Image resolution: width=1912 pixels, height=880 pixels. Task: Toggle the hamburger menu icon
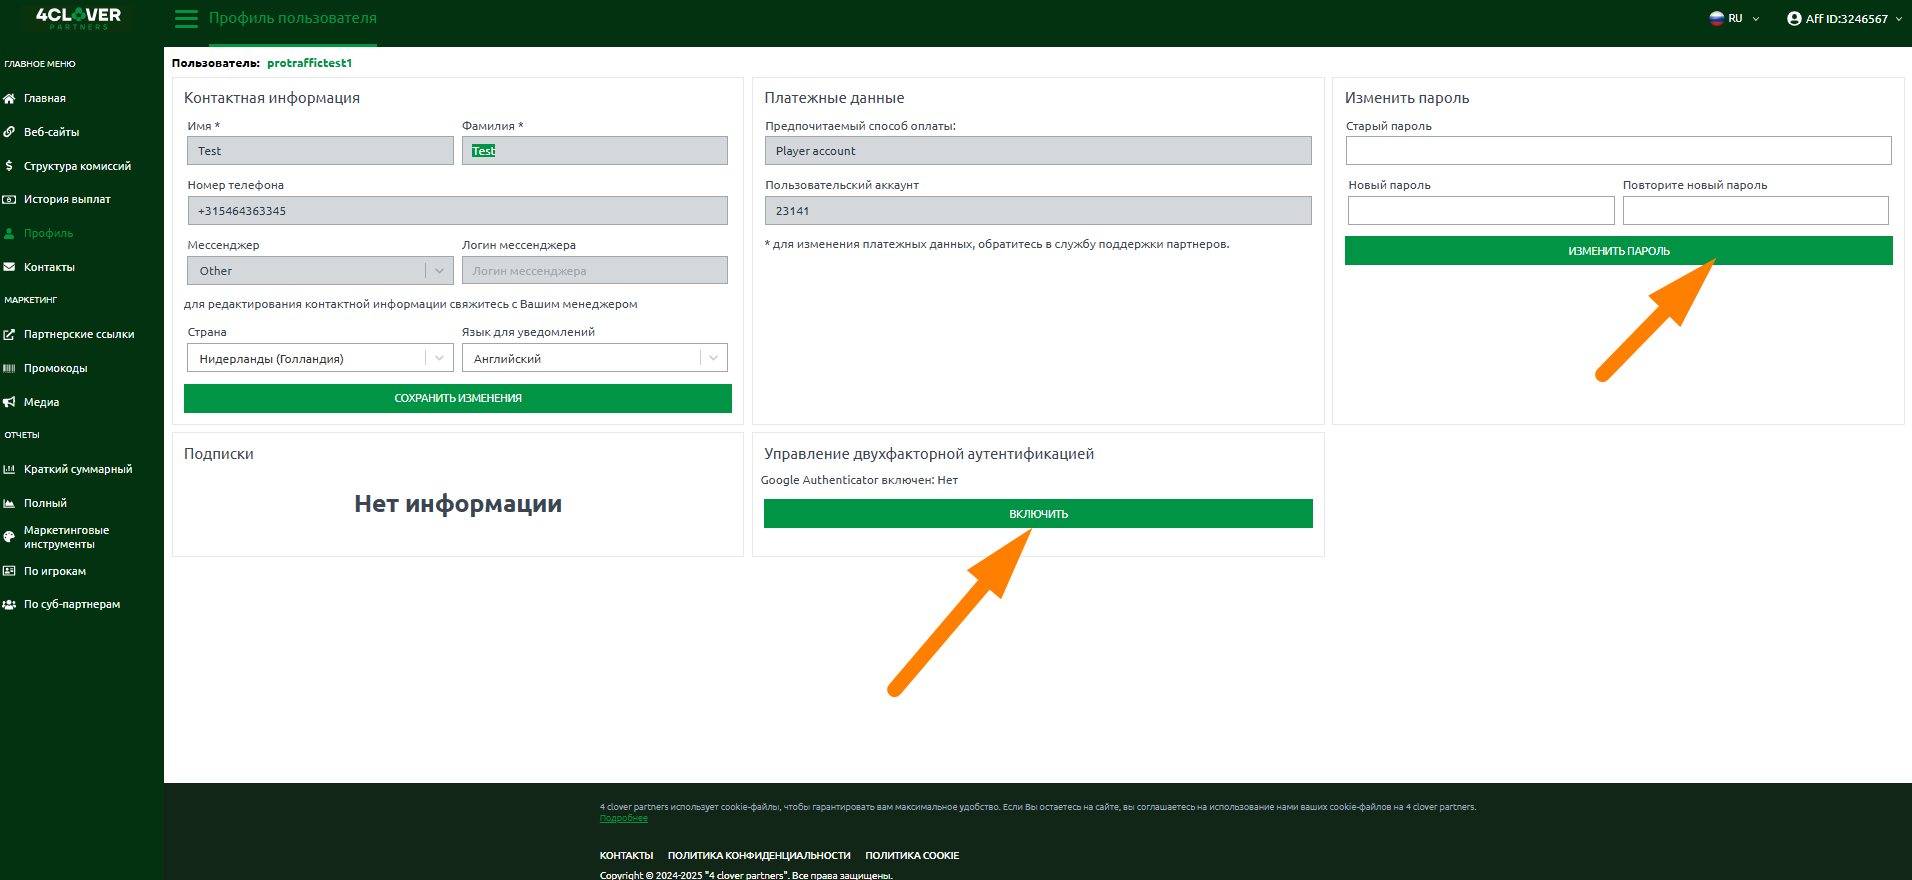click(186, 18)
